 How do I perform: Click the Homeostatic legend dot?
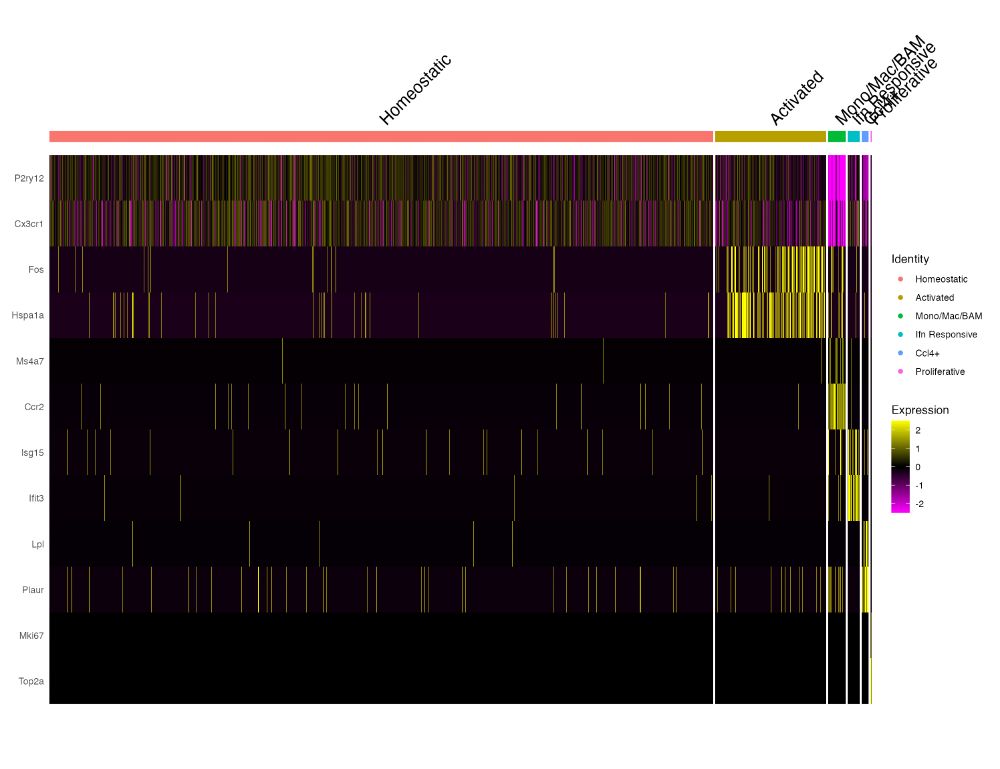pyautogui.click(x=901, y=279)
